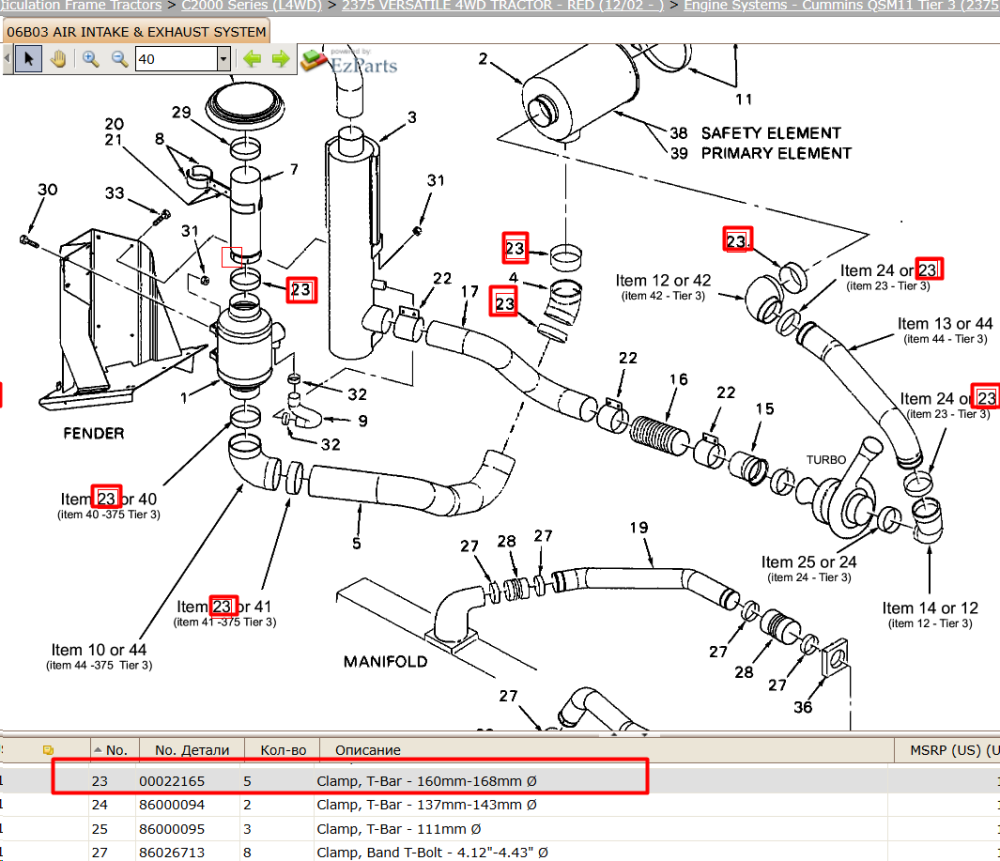This screenshot has height=861, width=1000.
Task: Open the Engine Systems - Cummins QSM11 breadcrumb
Action: click(842, 6)
